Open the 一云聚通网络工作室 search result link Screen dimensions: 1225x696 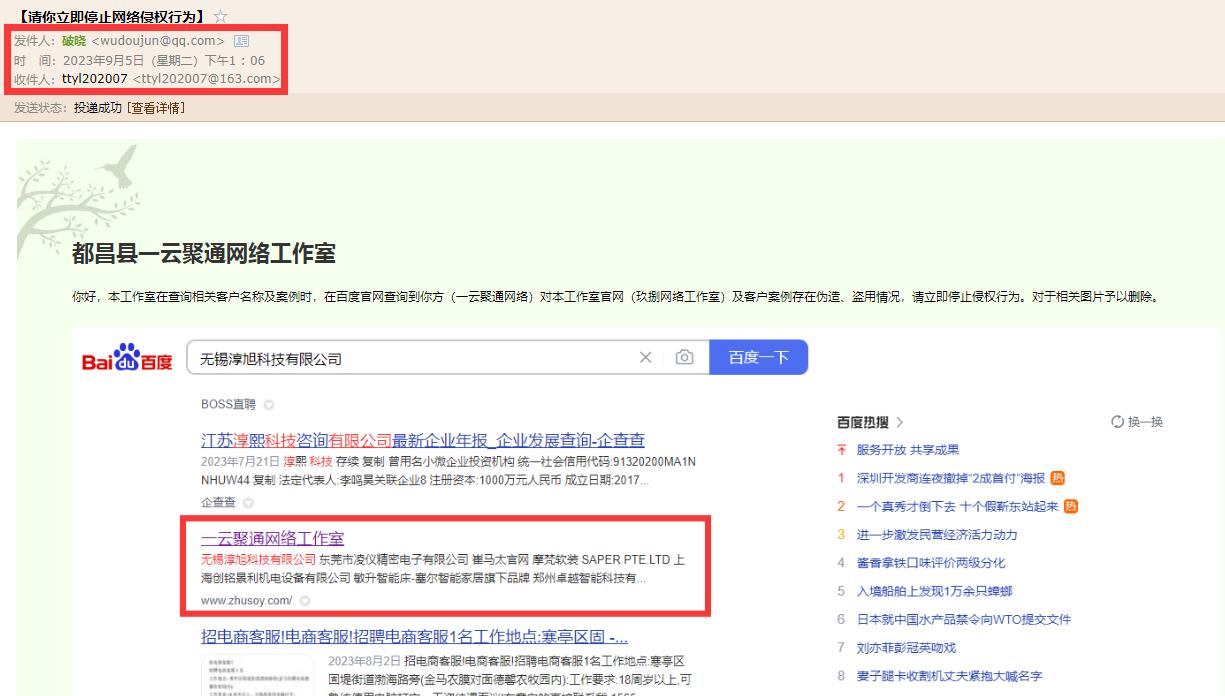point(272,538)
